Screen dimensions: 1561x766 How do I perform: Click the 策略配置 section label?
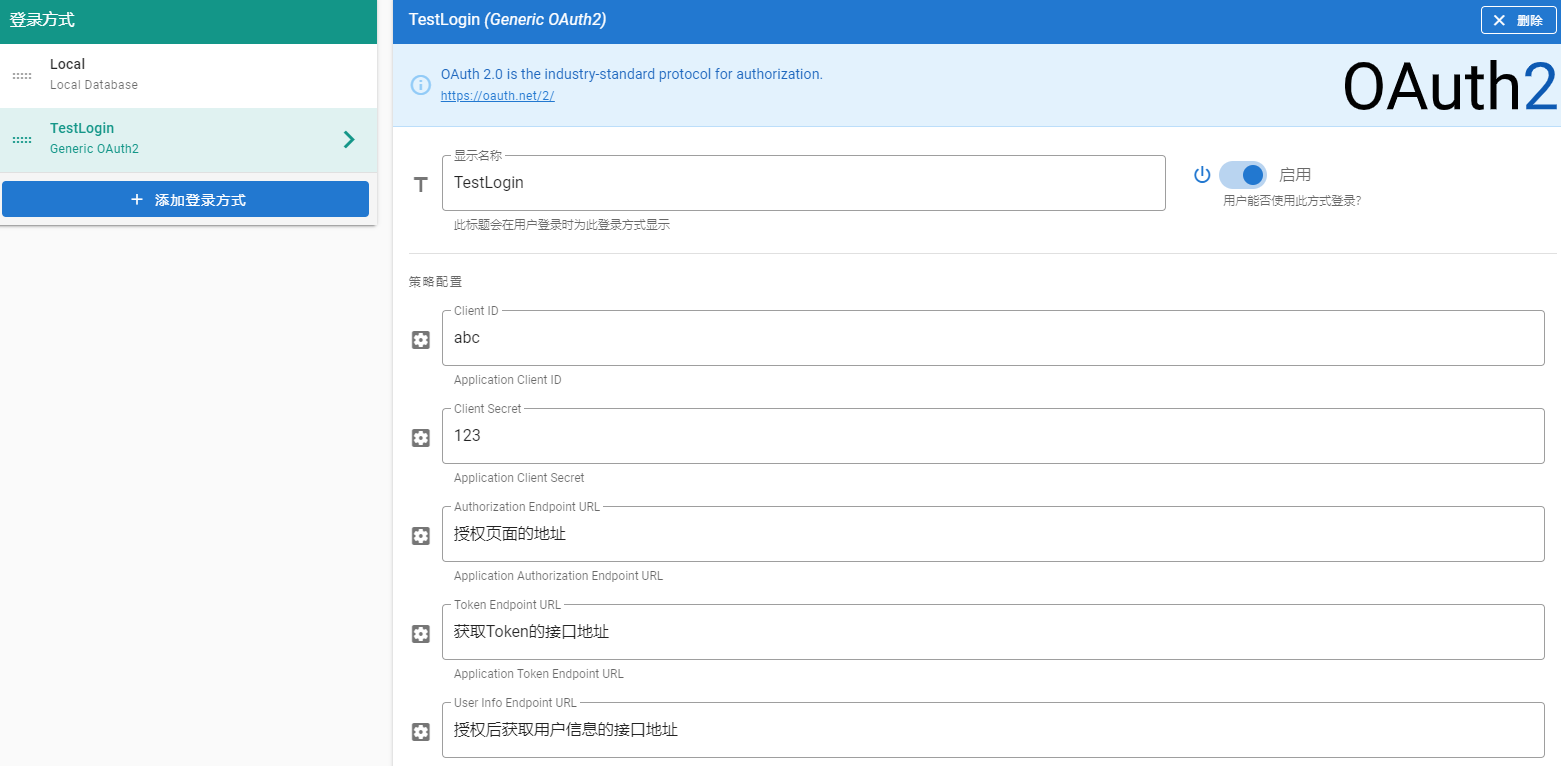point(435,282)
